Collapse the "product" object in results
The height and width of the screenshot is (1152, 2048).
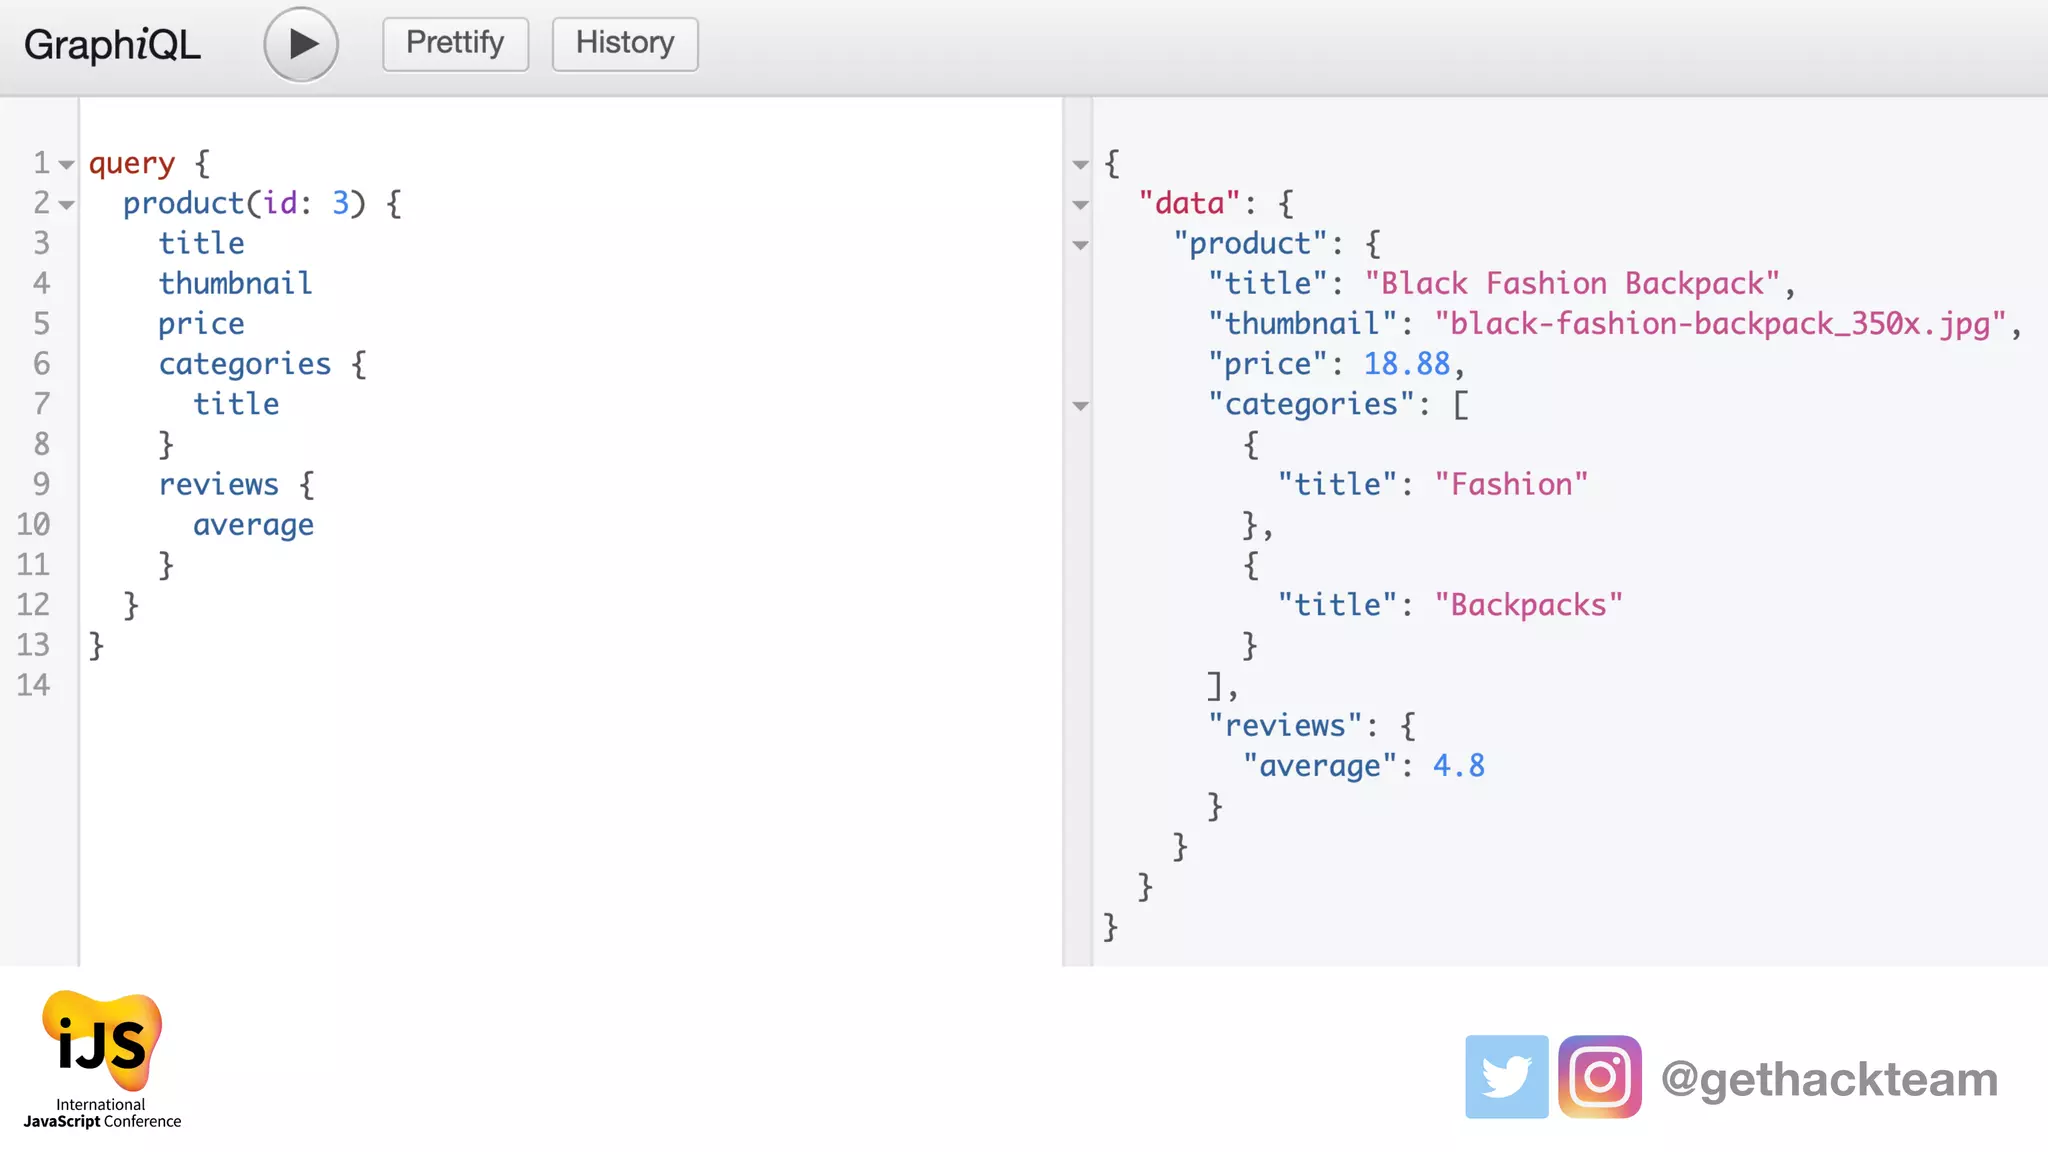[1080, 245]
